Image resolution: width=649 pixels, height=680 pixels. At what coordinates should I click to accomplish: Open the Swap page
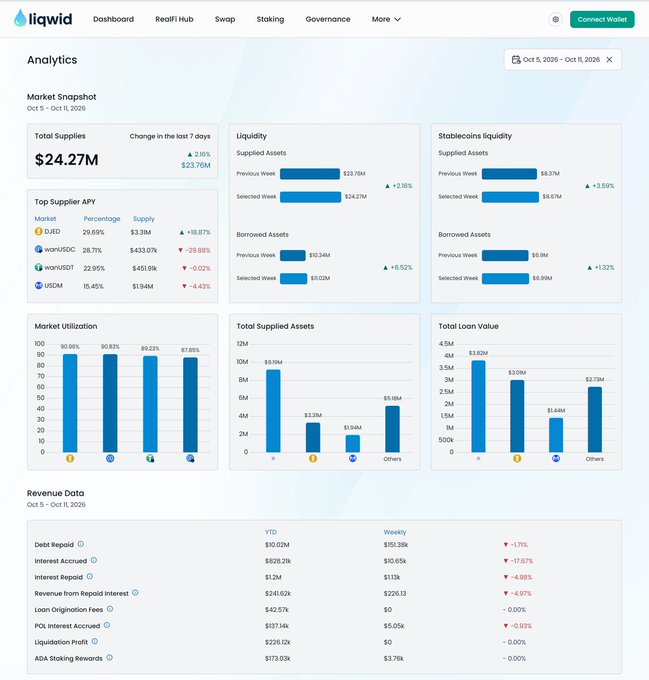pyautogui.click(x=225, y=19)
